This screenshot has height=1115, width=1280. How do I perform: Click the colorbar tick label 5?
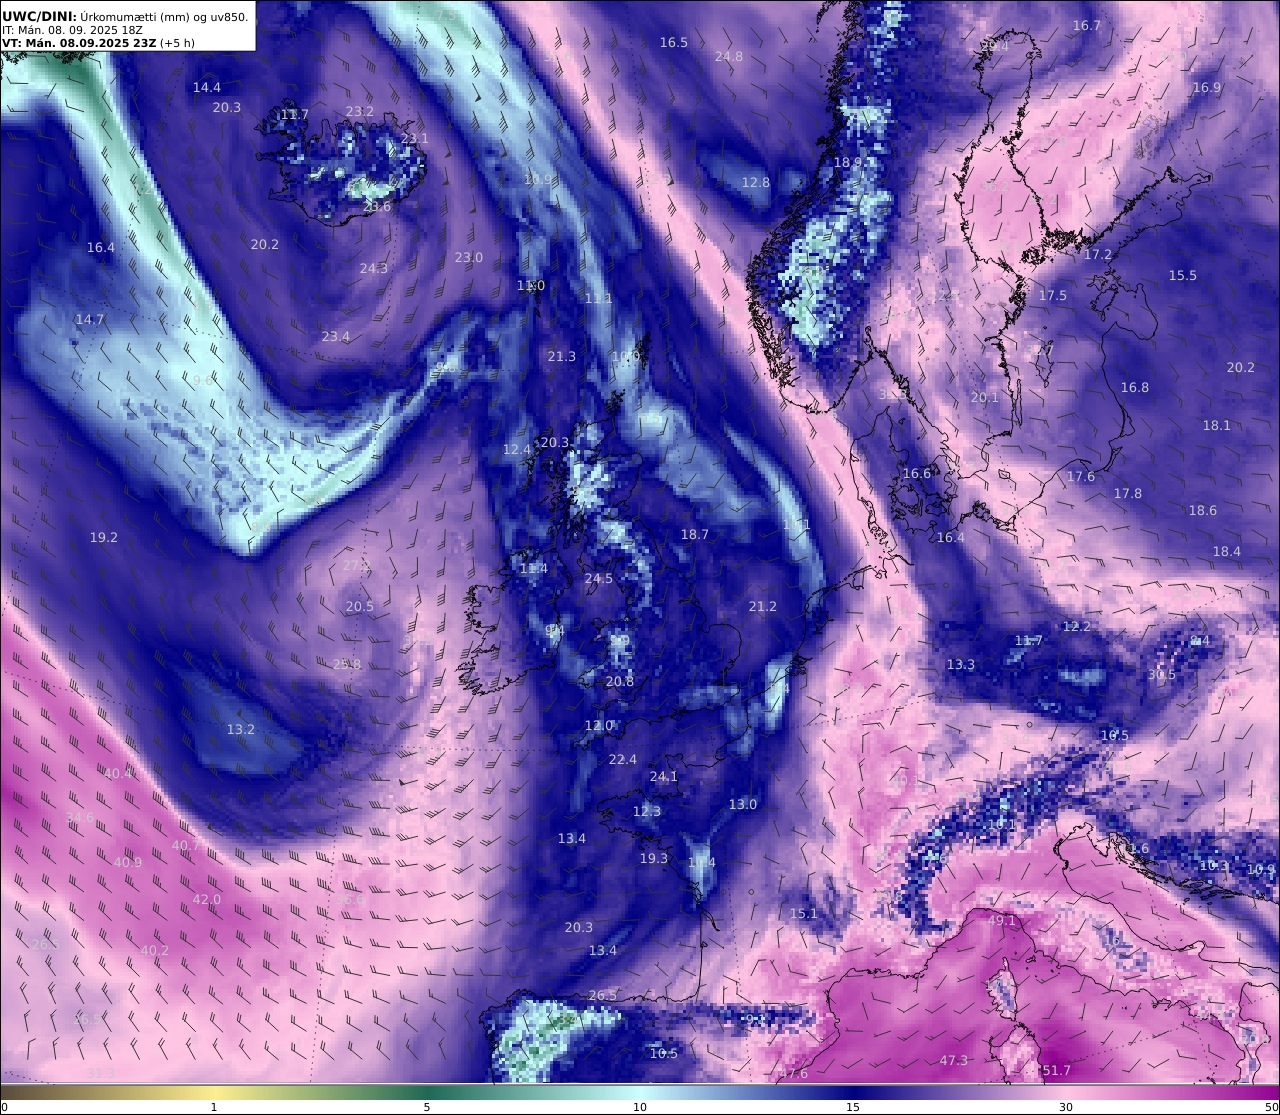pyautogui.click(x=427, y=1106)
